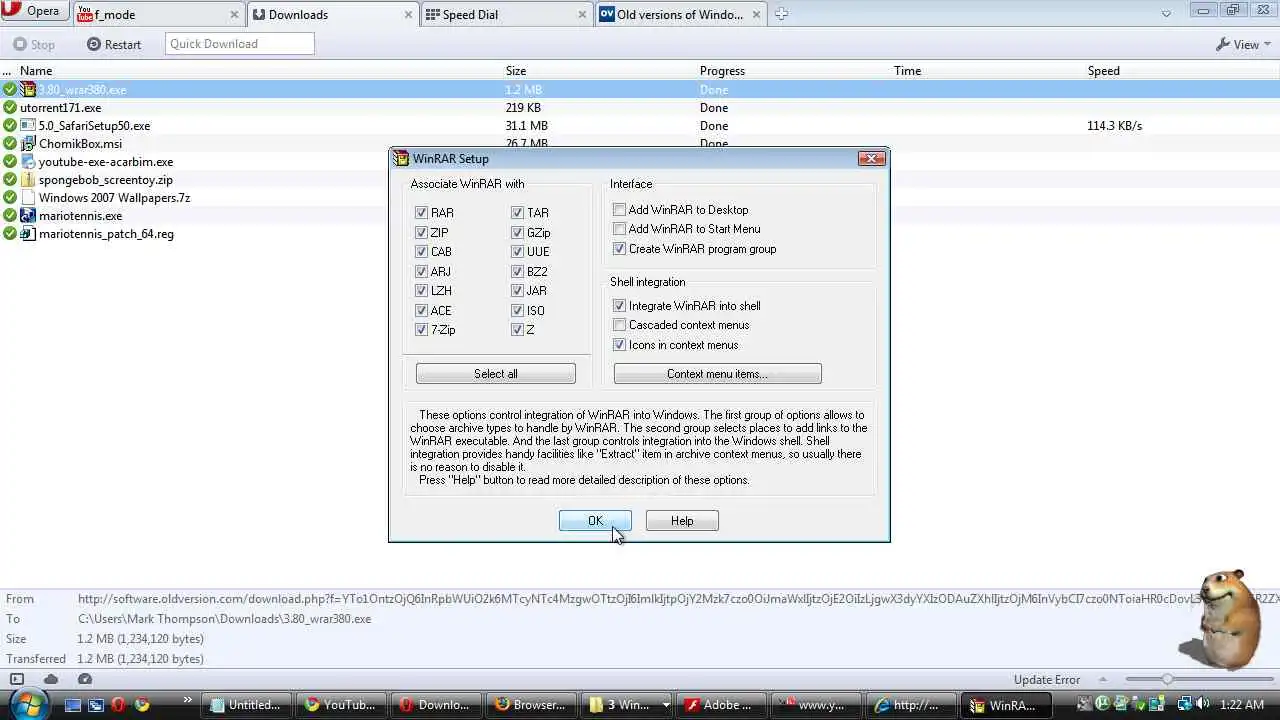Toggle the ISO association checkbox

[x=517, y=310]
